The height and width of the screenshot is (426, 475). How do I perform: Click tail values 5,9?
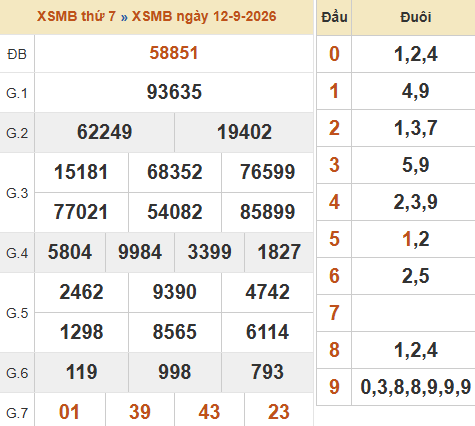[415, 165]
